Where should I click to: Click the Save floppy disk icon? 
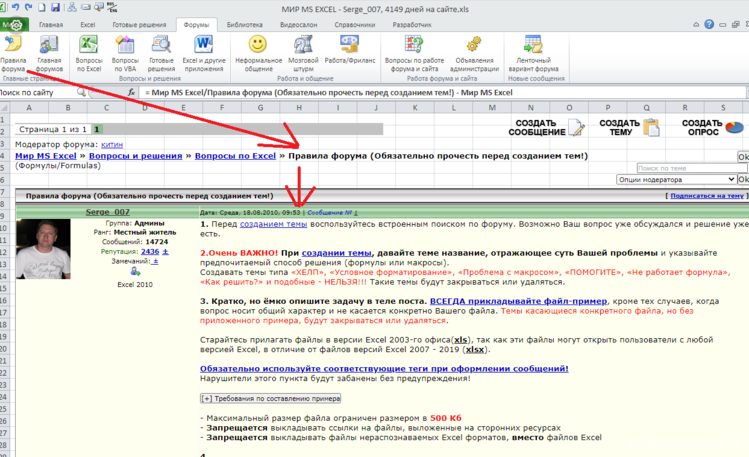(x=55, y=7)
